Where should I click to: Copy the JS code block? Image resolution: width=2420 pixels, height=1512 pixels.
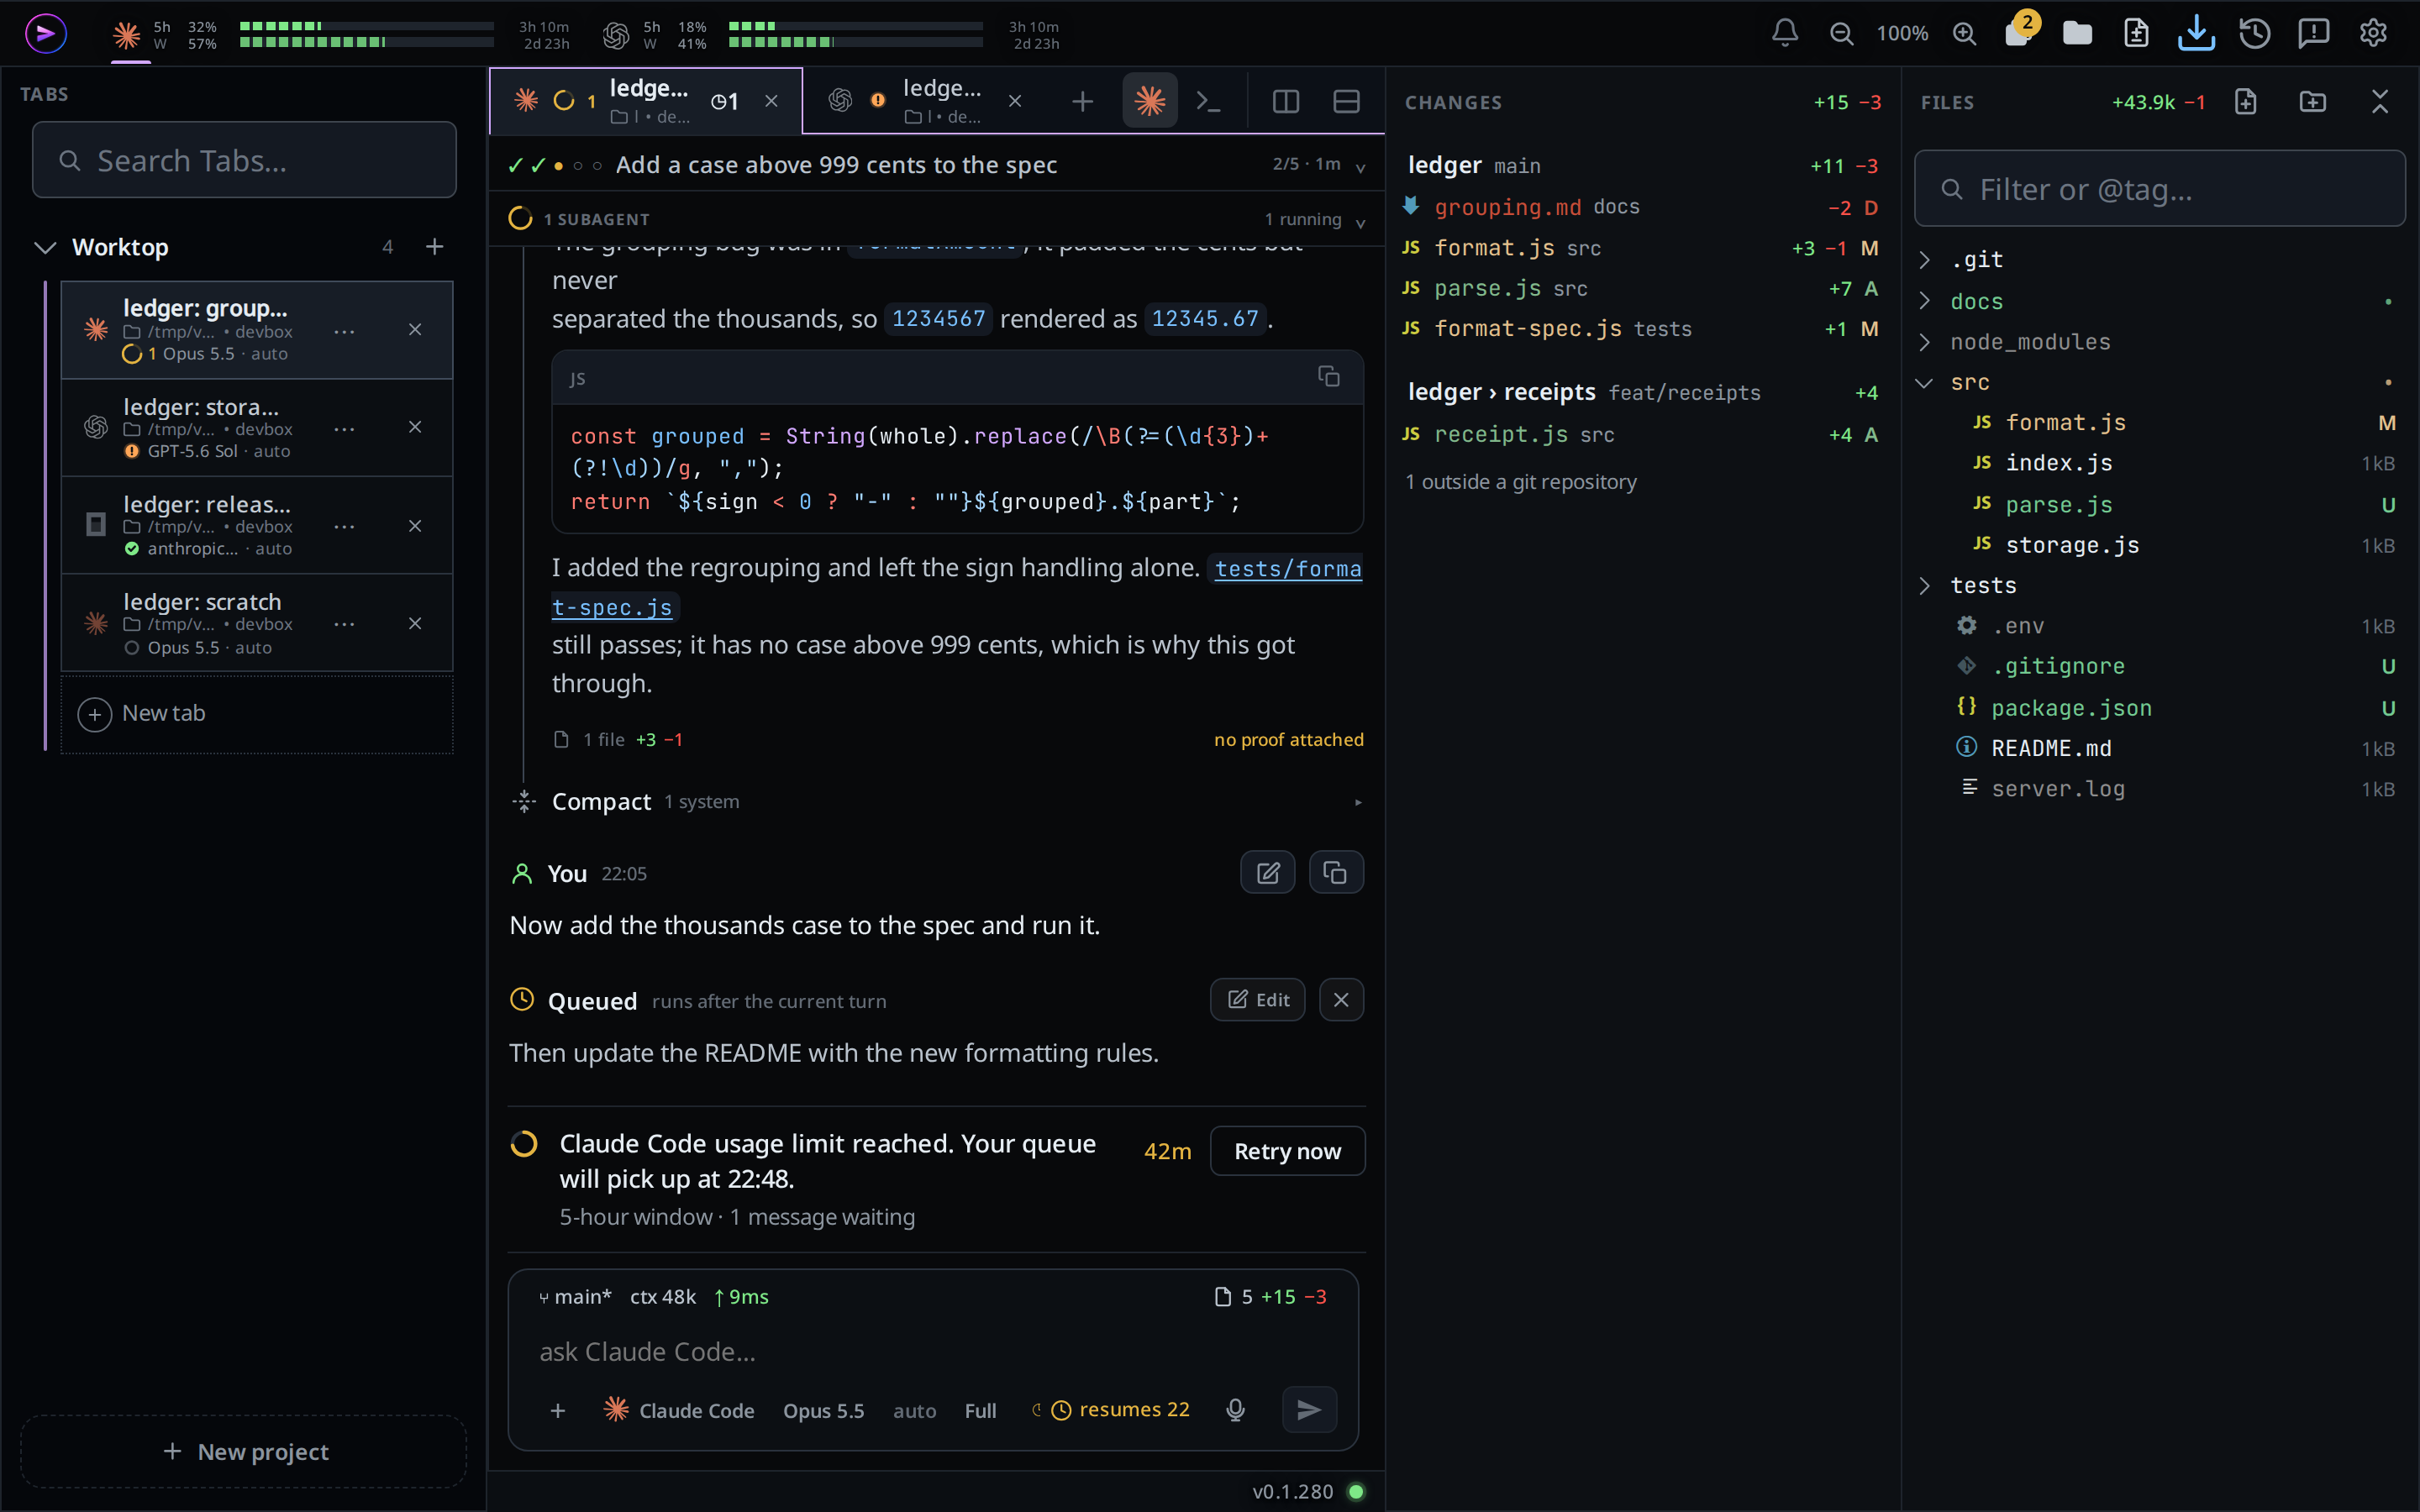point(1329,376)
